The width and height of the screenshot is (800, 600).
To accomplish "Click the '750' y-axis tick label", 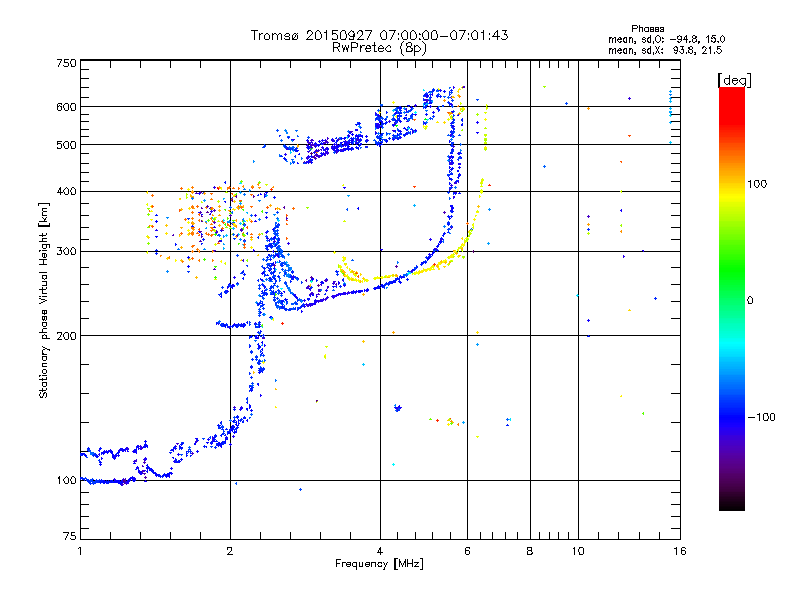I will (x=66, y=63).
